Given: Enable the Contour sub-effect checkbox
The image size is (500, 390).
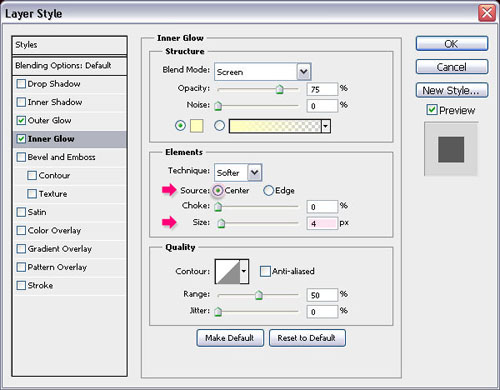Looking at the screenshot, I should click(x=32, y=175).
